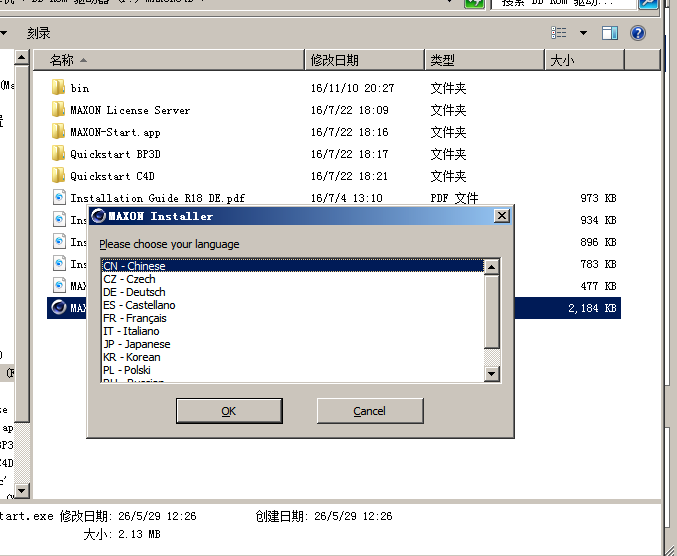Image resolution: width=677 pixels, height=556 pixels.
Task: Click the file icon in the 477 KB row
Action: pyautogui.click(x=59, y=286)
